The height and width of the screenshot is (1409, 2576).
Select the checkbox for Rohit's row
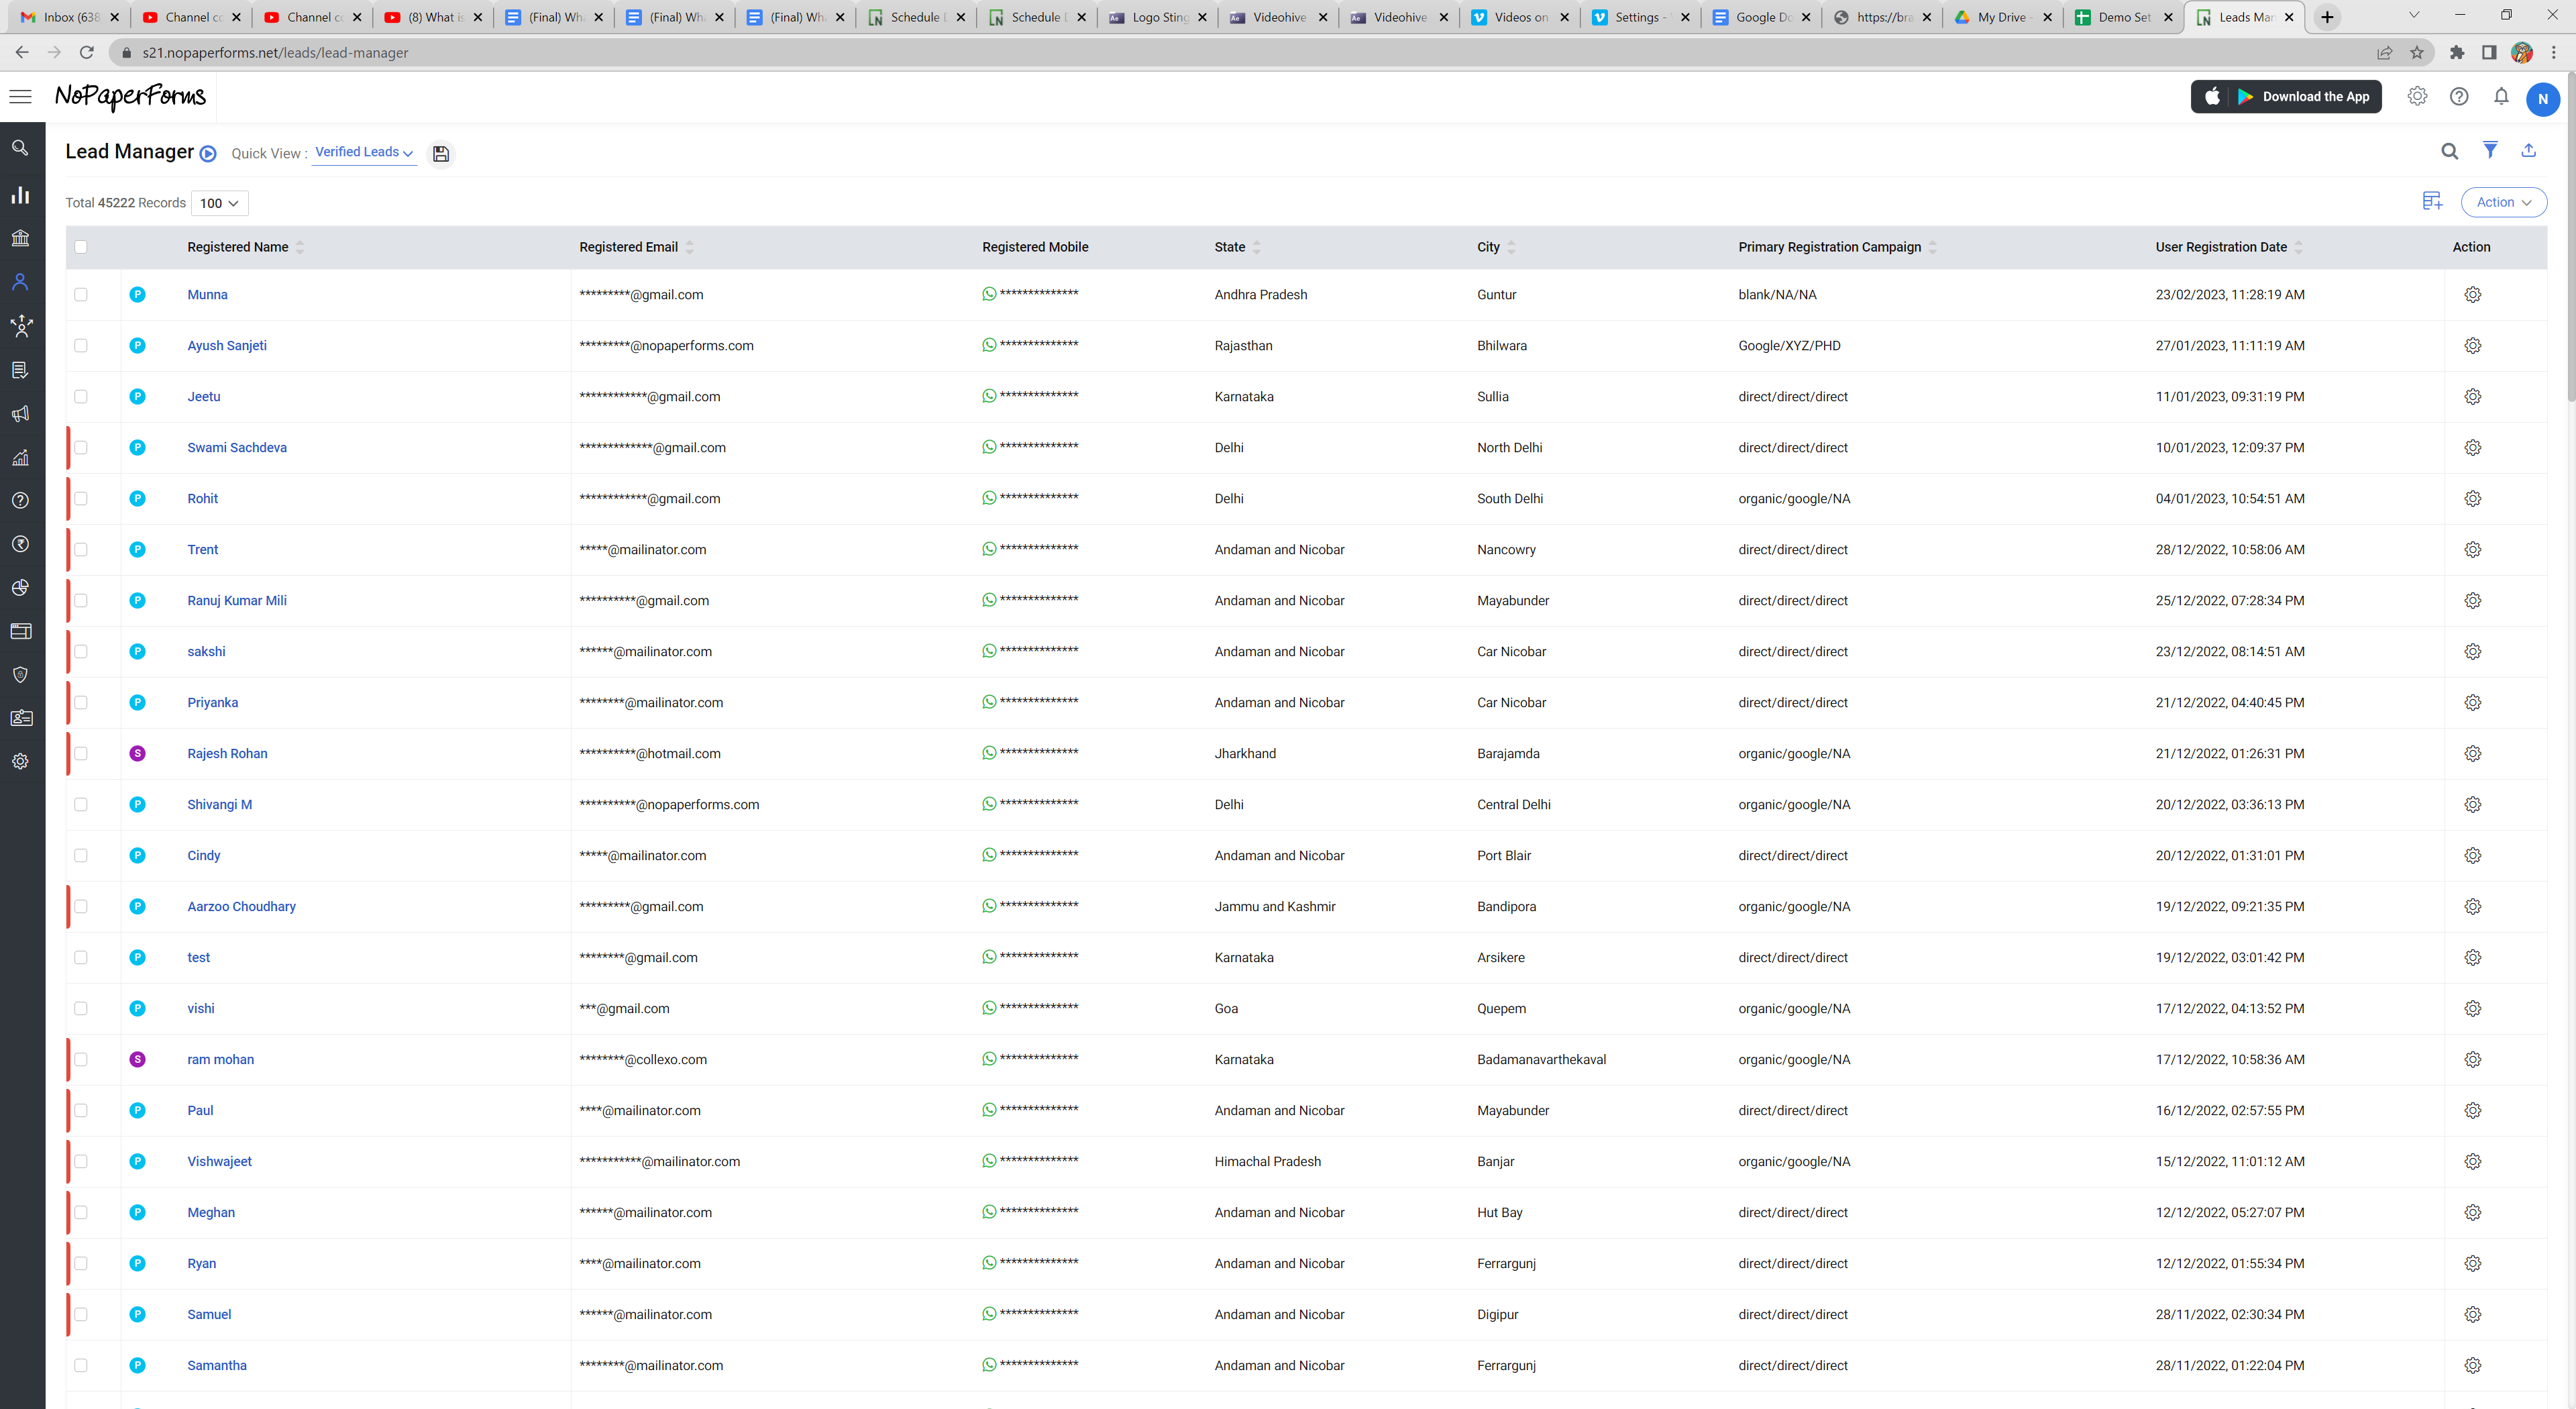coord(81,499)
